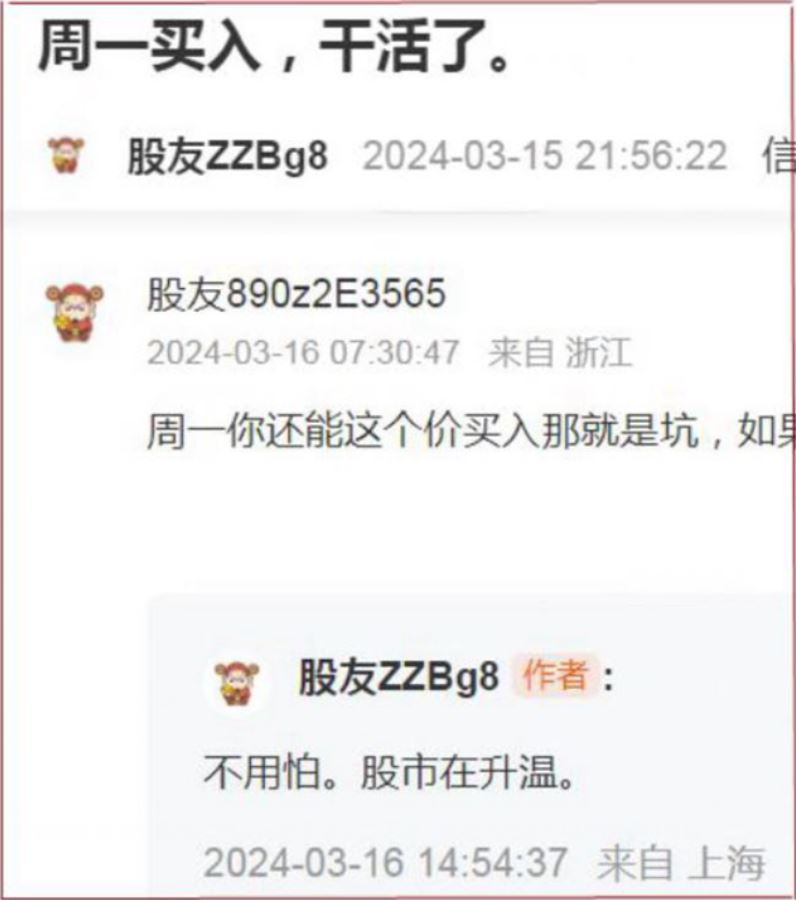Open the 股友ZZBg8 username beside the post timestamp
This screenshot has width=796, height=900.
[x=227, y=156]
